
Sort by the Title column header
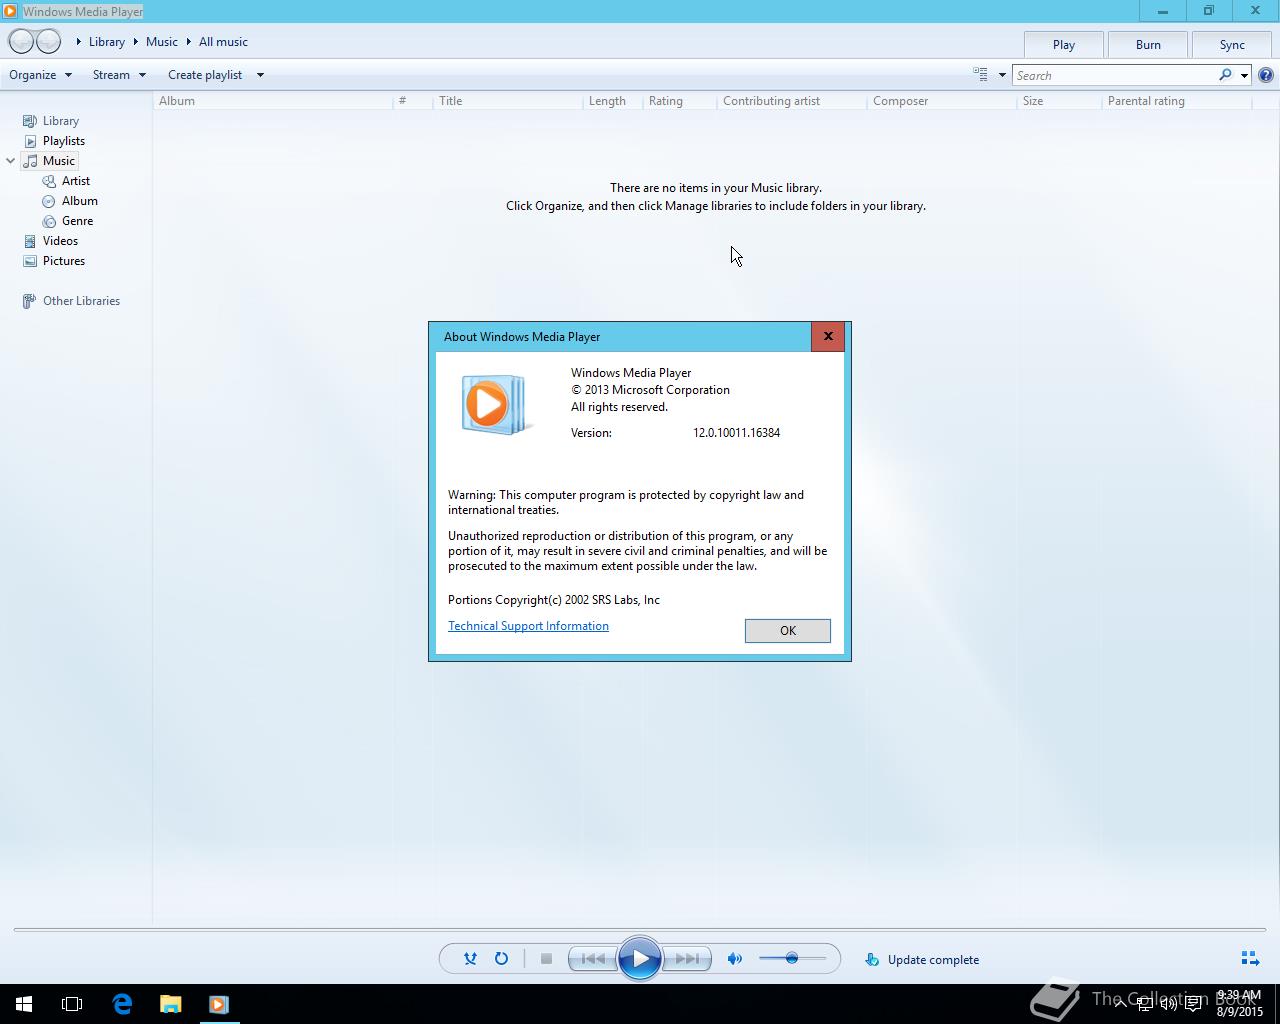(507, 101)
